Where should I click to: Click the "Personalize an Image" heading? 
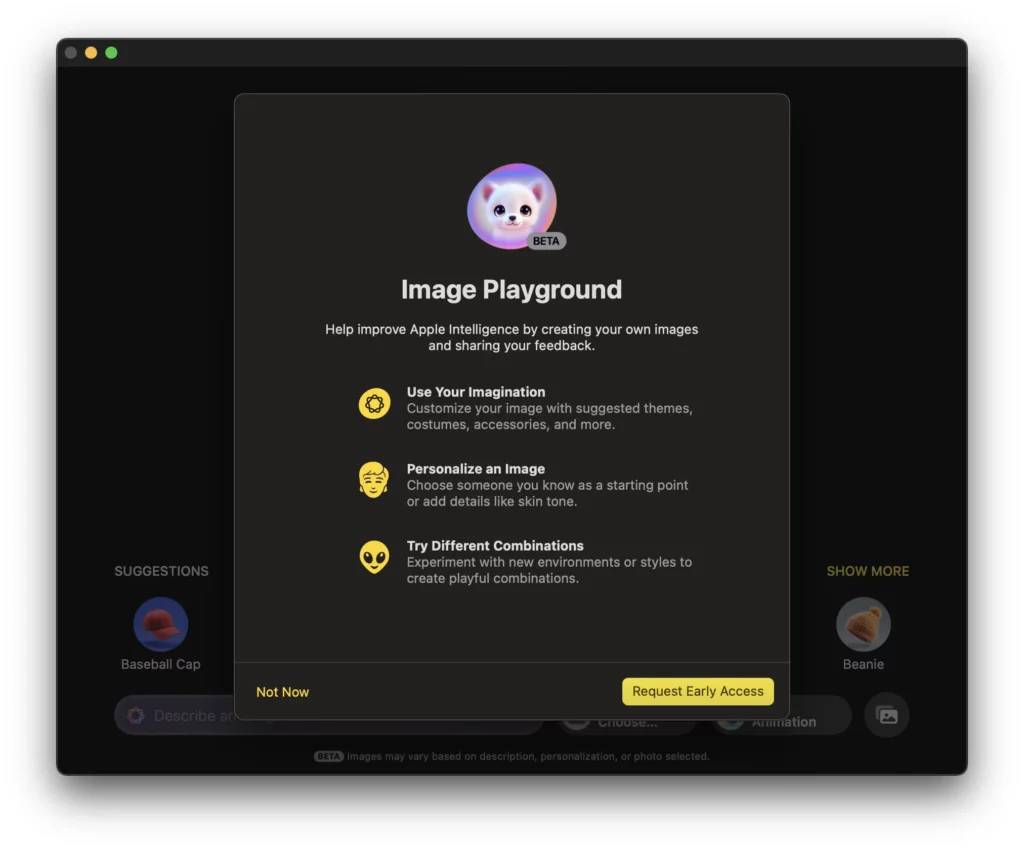click(x=476, y=469)
